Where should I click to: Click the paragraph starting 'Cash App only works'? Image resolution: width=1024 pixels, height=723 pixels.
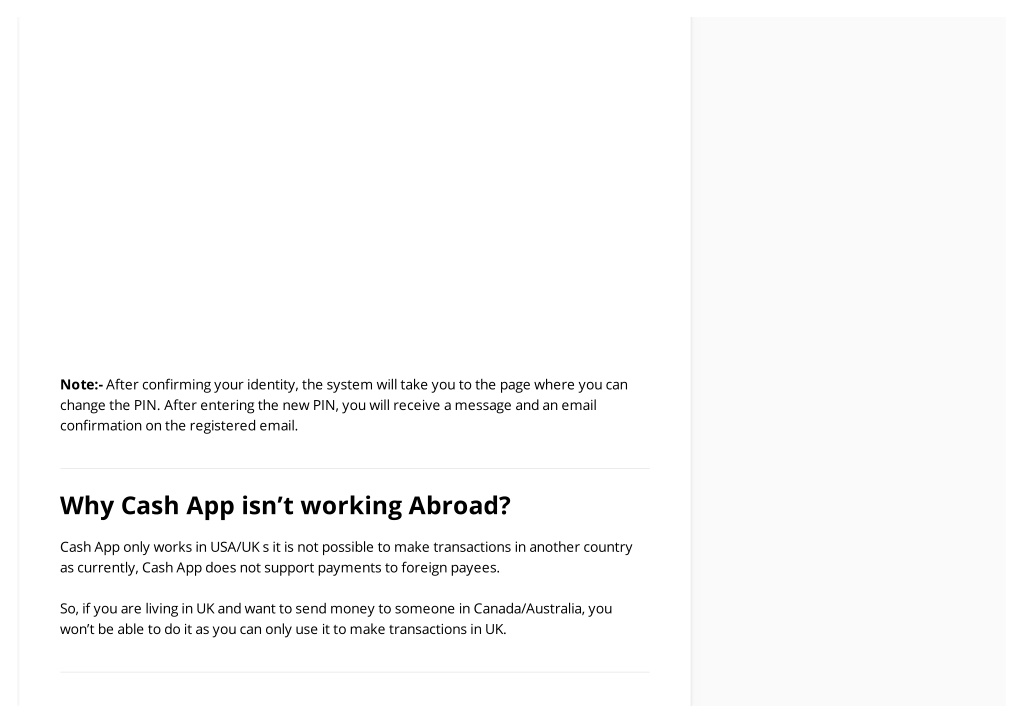point(346,557)
